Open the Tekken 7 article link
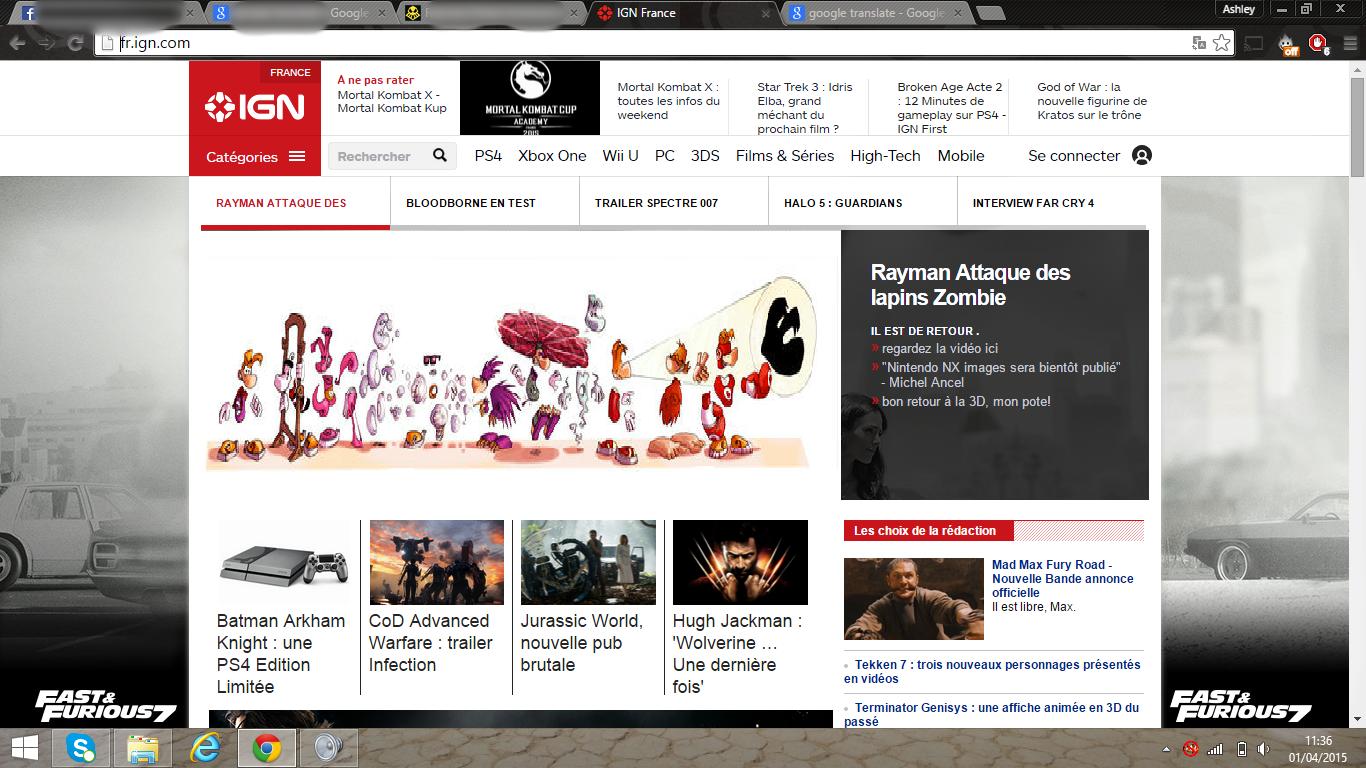Viewport: 1366px width, 768px height. pyautogui.click(x=992, y=671)
